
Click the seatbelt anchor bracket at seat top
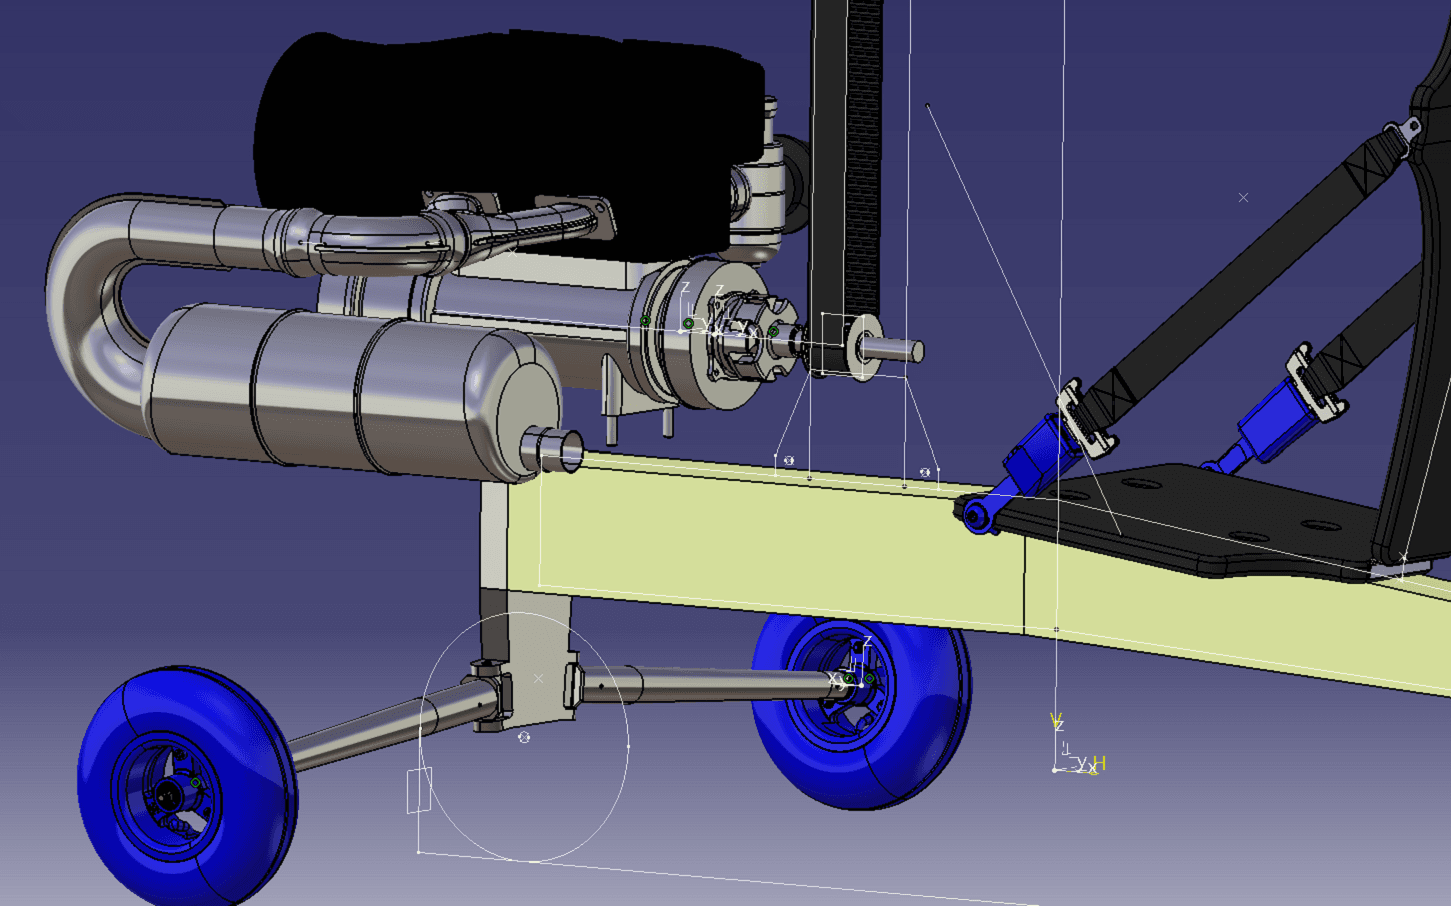1408,128
